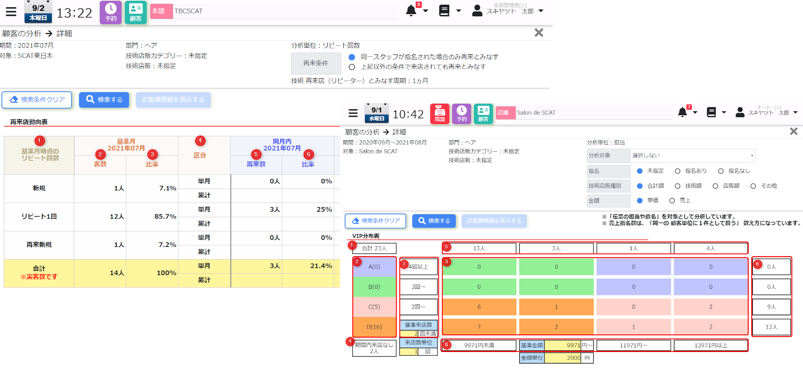Click the 21.4% total ratio cell
803x382 pixels.
[308, 266]
